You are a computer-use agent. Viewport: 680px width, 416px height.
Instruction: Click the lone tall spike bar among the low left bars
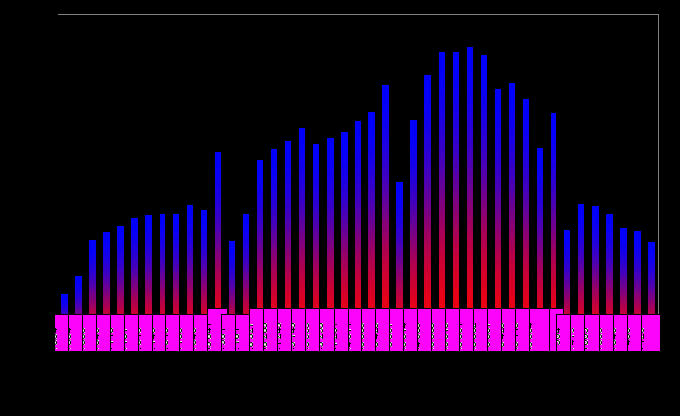218,230
